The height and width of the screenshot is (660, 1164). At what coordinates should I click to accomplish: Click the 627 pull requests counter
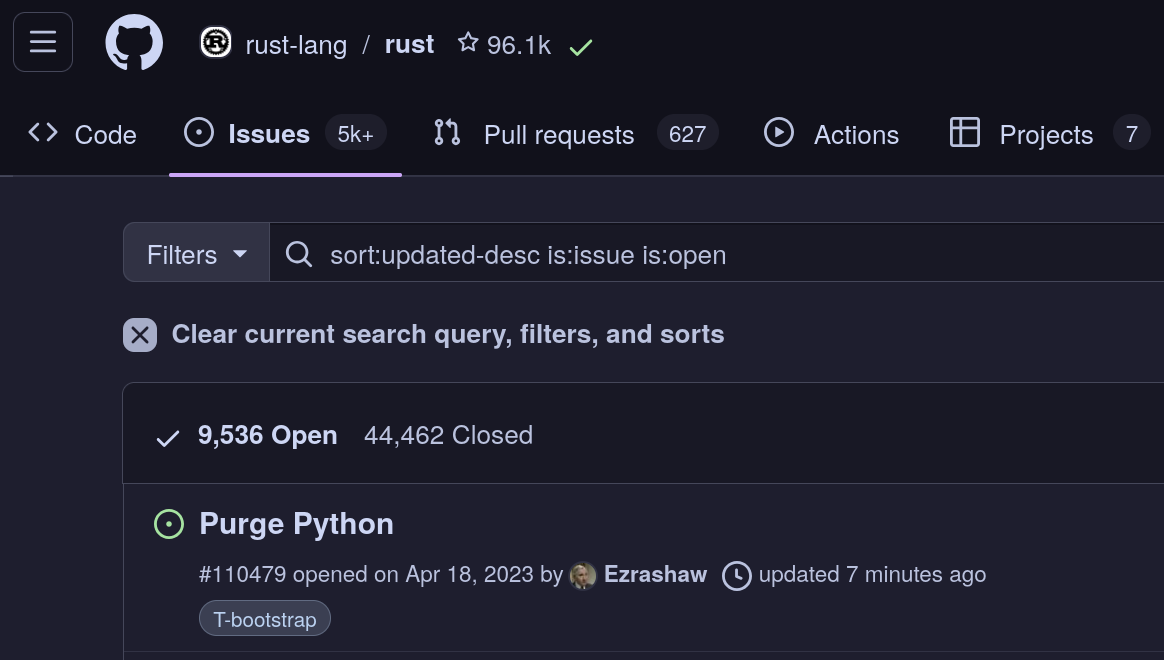click(x=687, y=134)
